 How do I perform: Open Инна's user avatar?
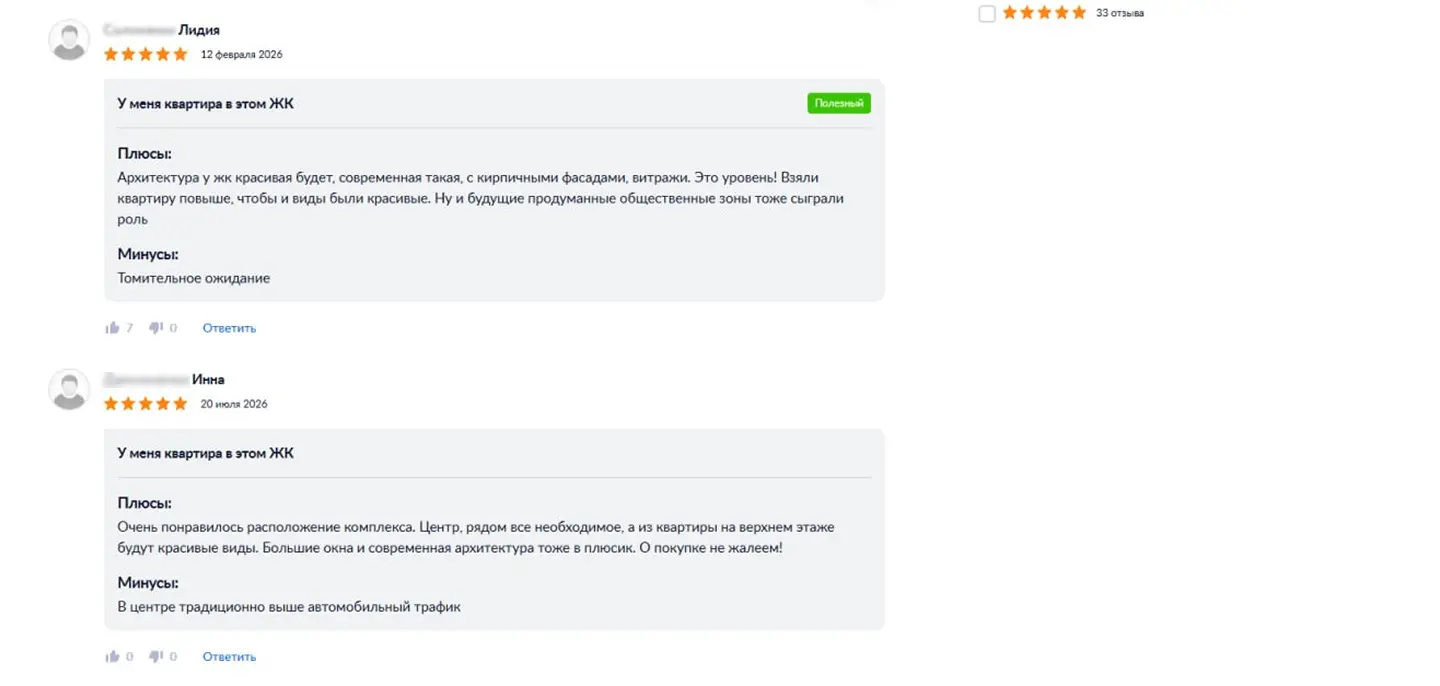[x=69, y=389]
